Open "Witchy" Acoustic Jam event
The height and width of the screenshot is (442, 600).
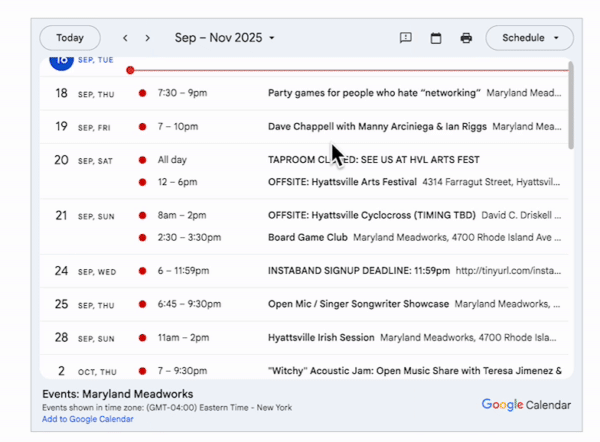(x=415, y=371)
